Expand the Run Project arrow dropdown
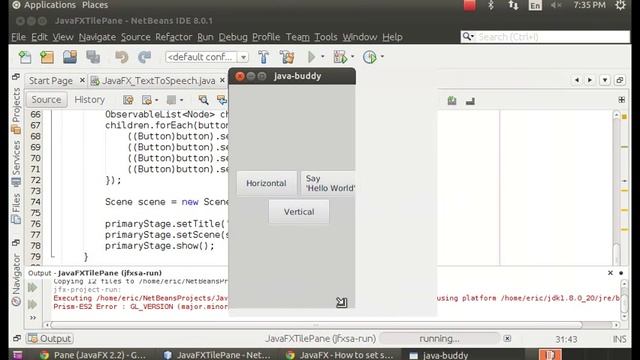The height and width of the screenshot is (360, 640). point(322,56)
